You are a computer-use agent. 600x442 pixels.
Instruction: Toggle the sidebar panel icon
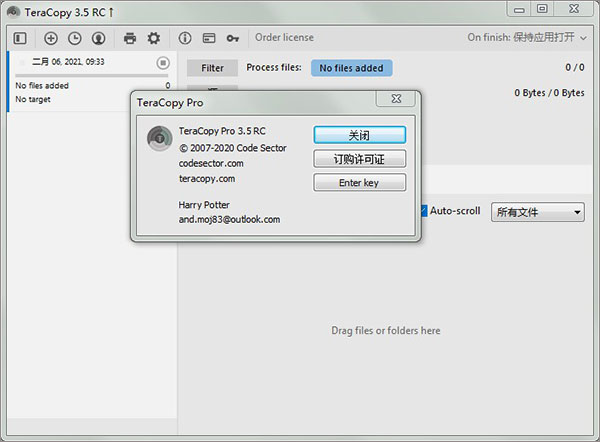tap(20, 38)
